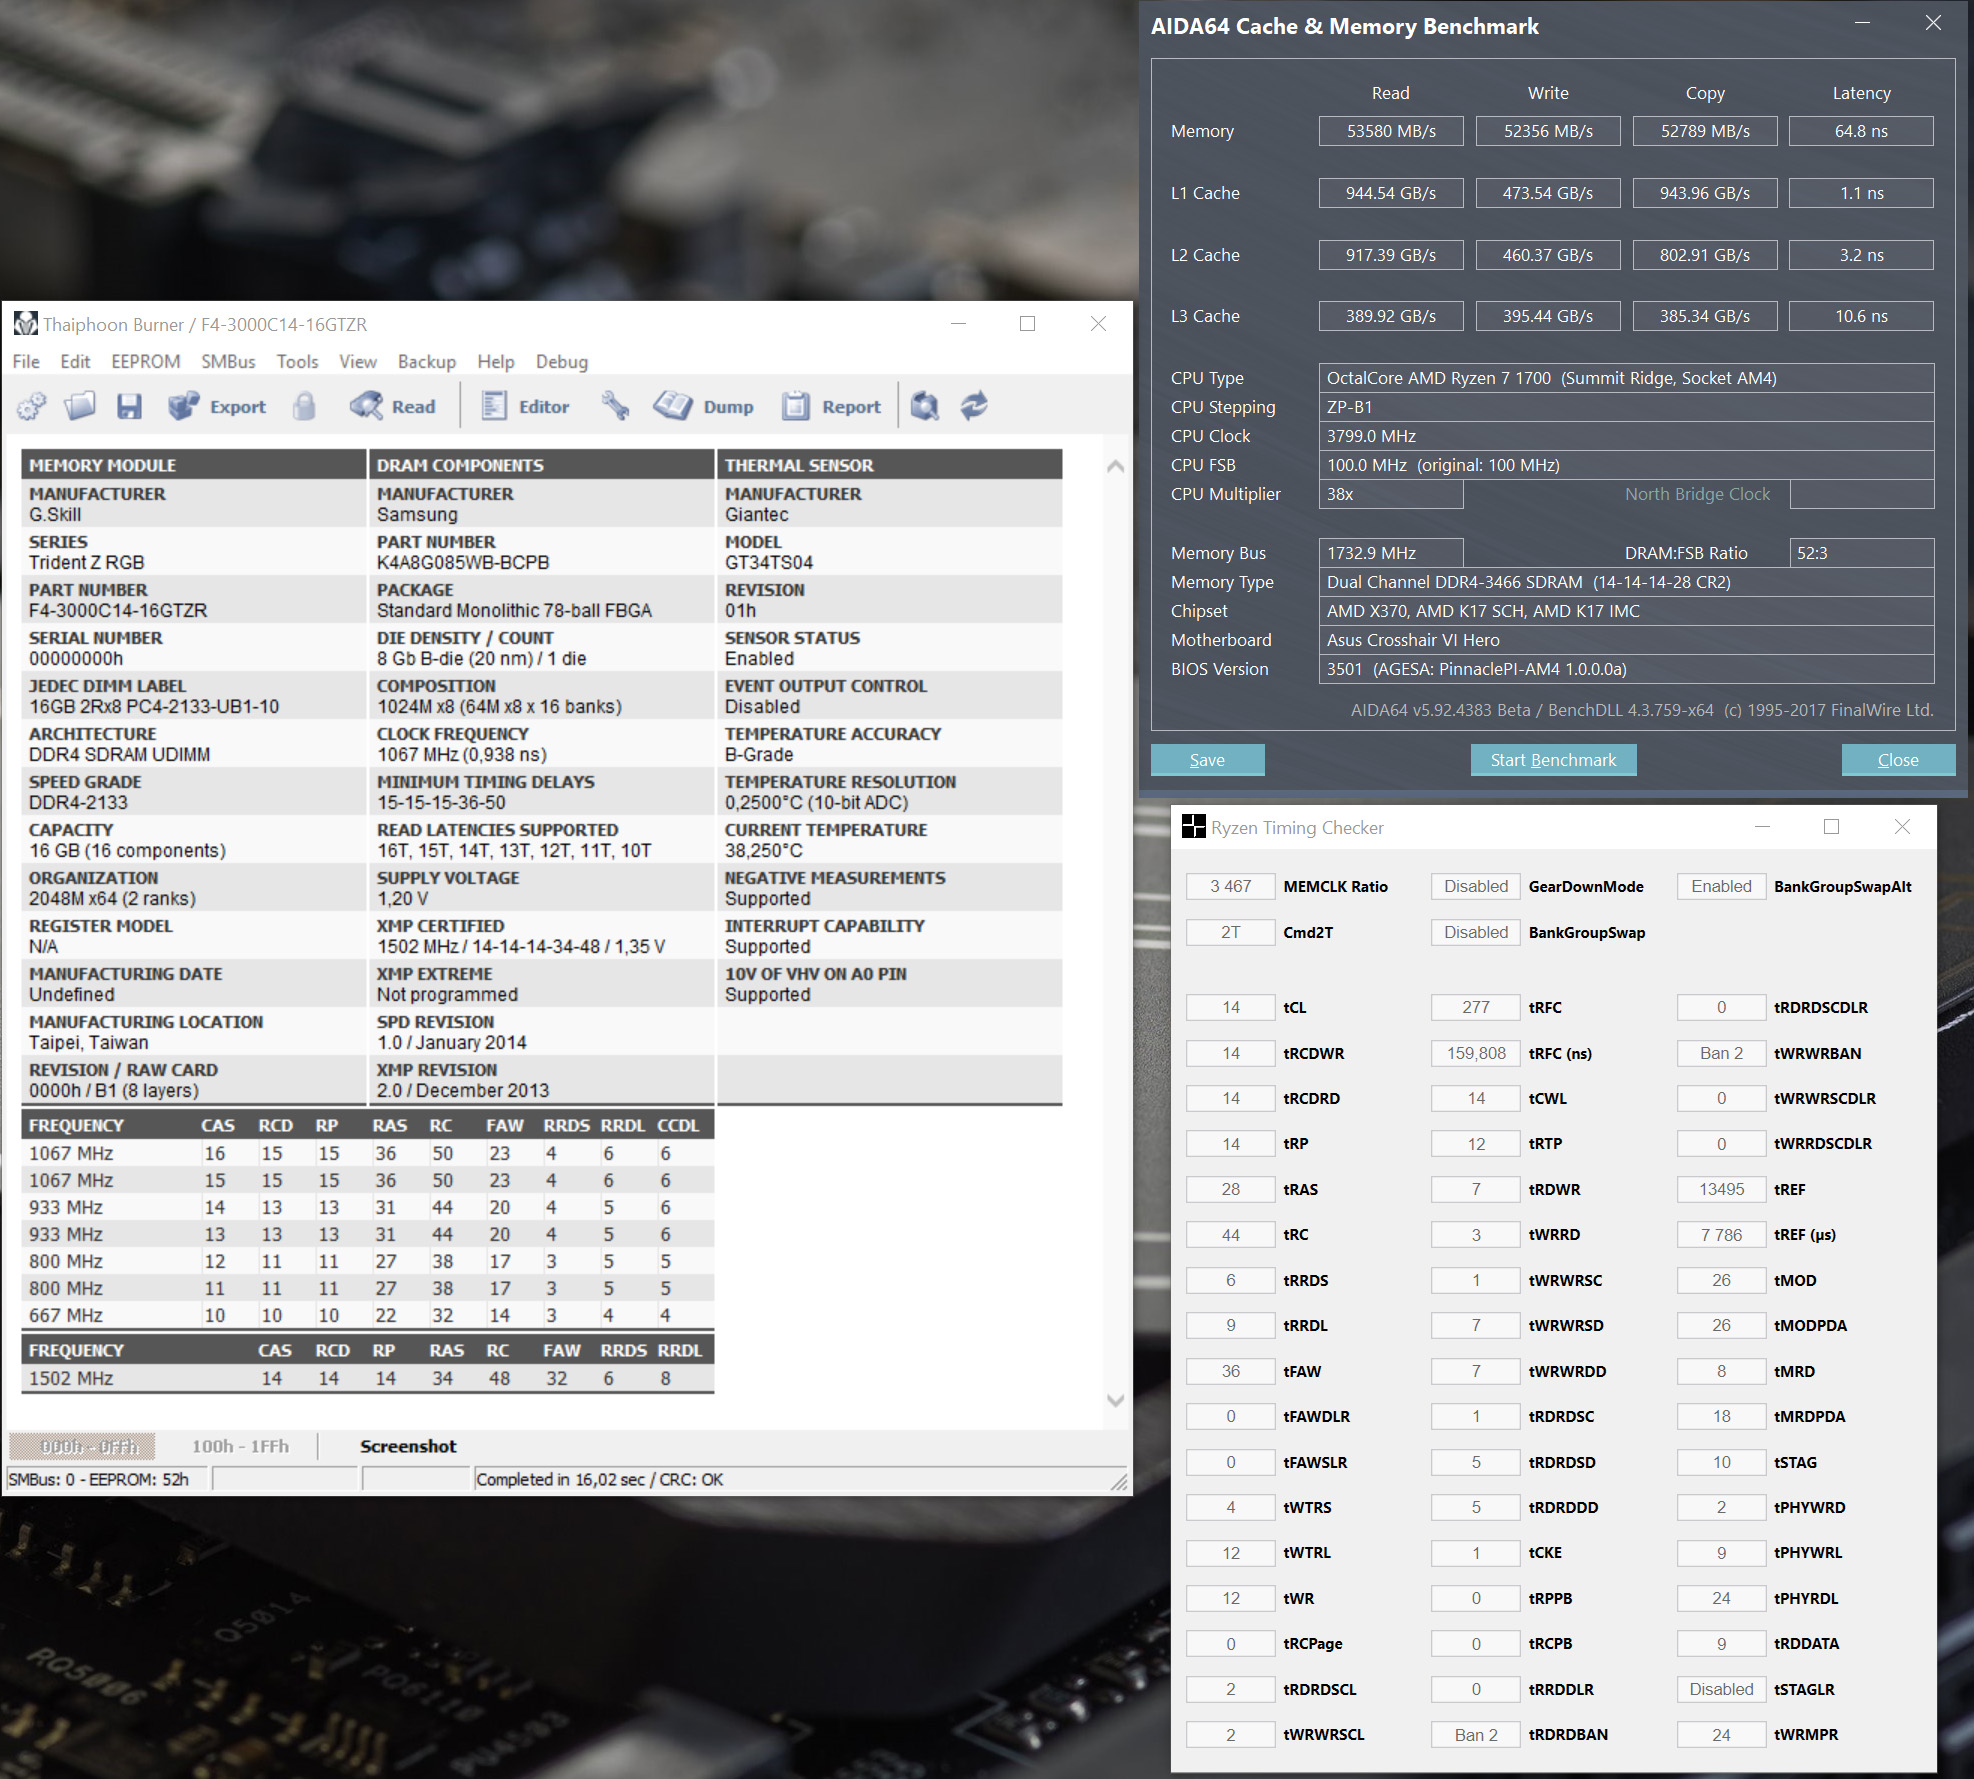The image size is (1974, 1779).
Task: Click the Screenshot tab label
Action: 408,1446
